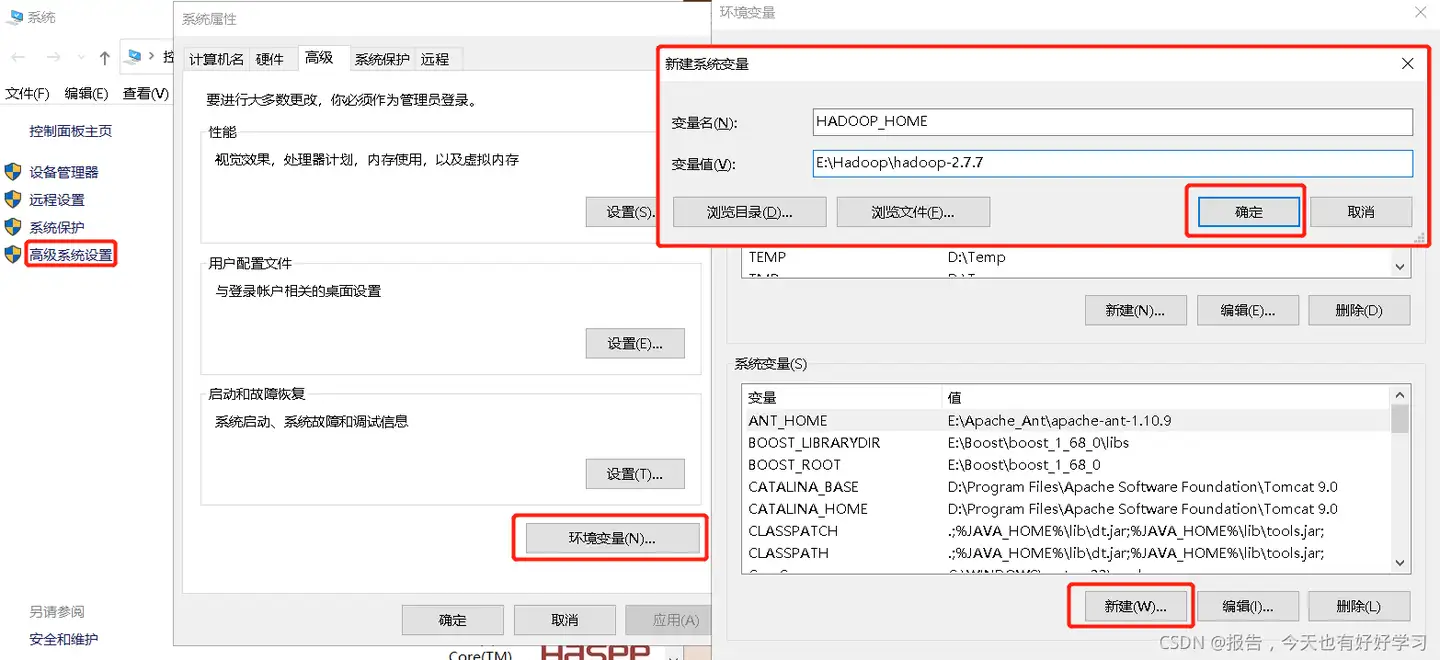Screen dimensions: 1440x660
Task: Click 确定 in System Properties dialog
Action: click(x=453, y=620)
